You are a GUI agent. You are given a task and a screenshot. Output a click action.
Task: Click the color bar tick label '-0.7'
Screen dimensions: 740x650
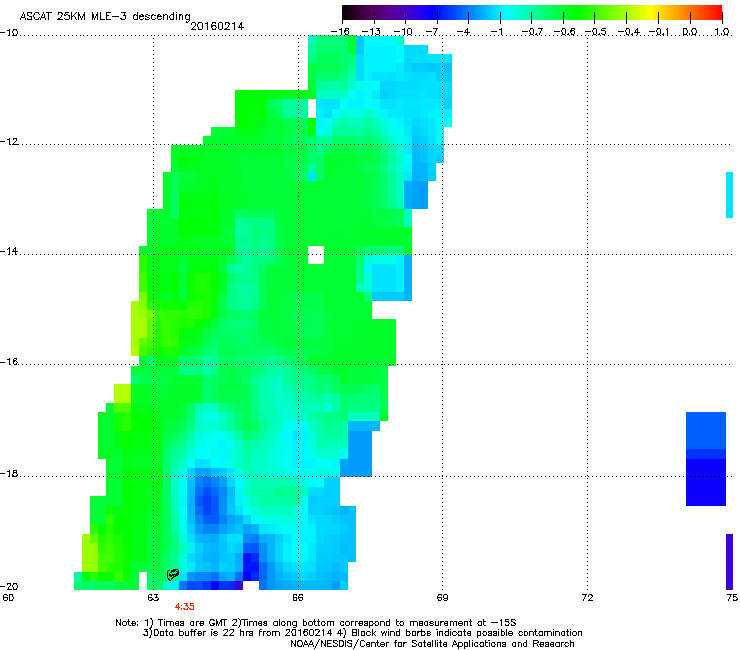(532, 32)
